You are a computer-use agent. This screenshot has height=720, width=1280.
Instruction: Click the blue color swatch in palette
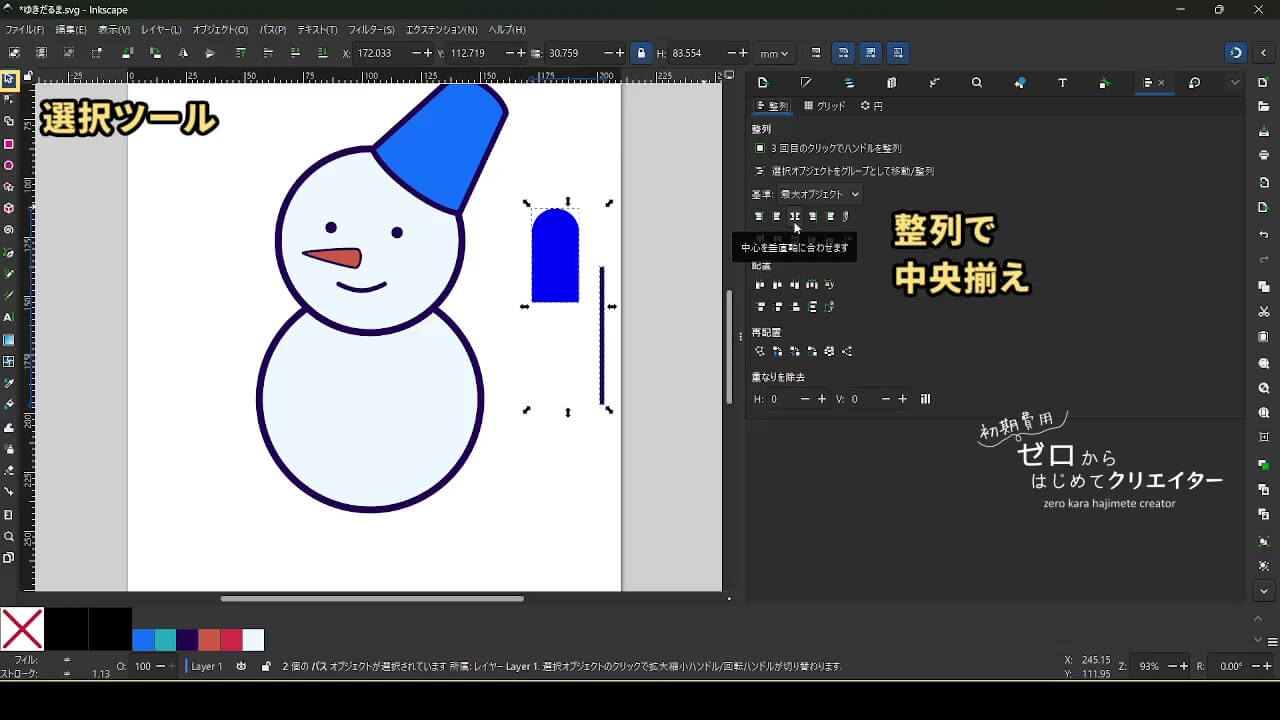click(143, 640)
